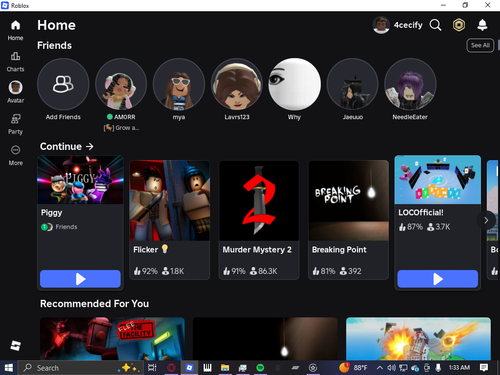Open the Charts sidebar item
This screenshot has height=375, width=500.
(15, 62)
